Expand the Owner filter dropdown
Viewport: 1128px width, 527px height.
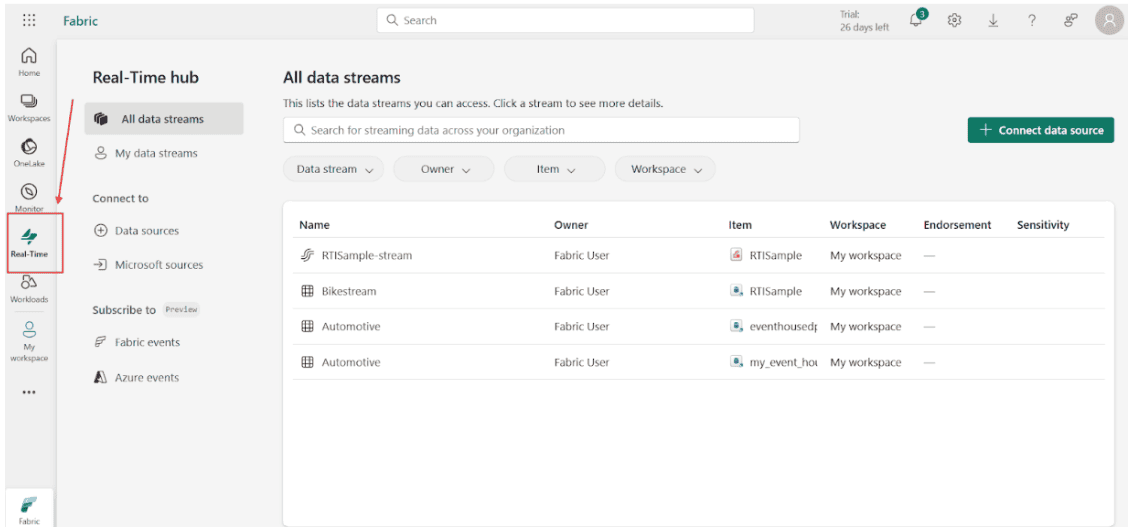445,169
